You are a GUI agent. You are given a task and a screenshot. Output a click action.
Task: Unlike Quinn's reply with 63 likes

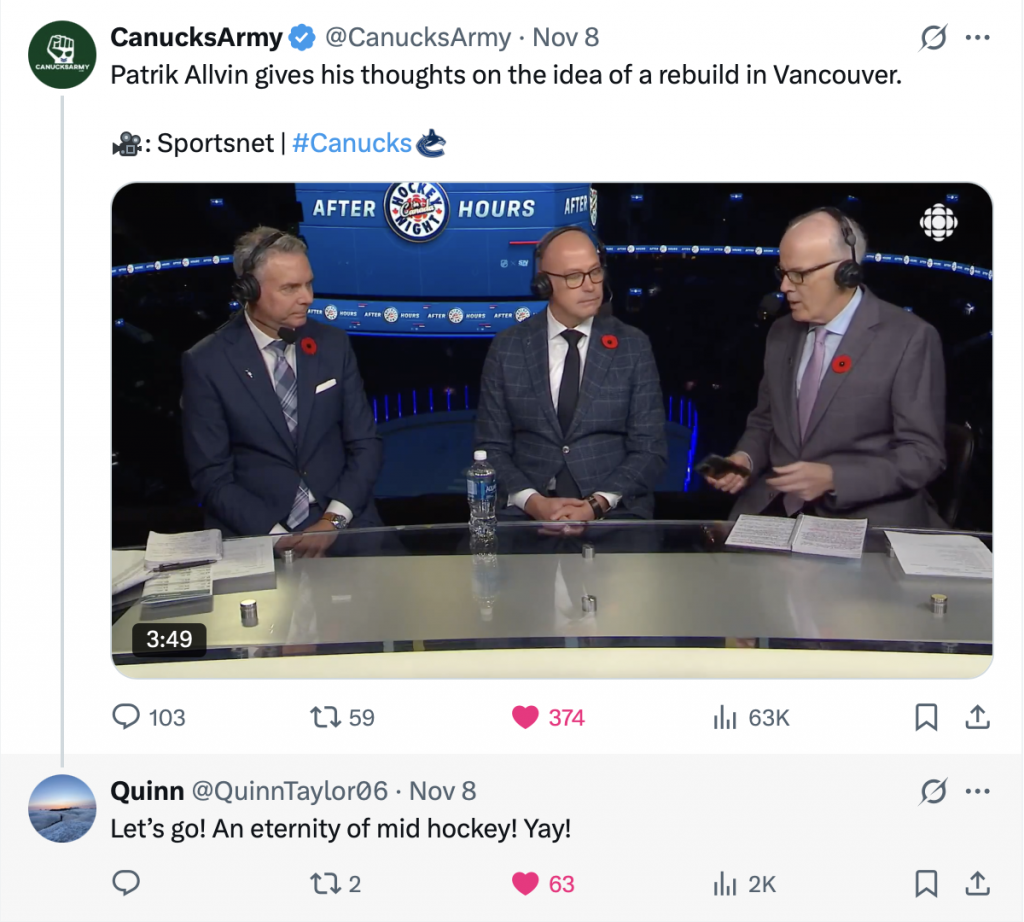pos(526,883)
